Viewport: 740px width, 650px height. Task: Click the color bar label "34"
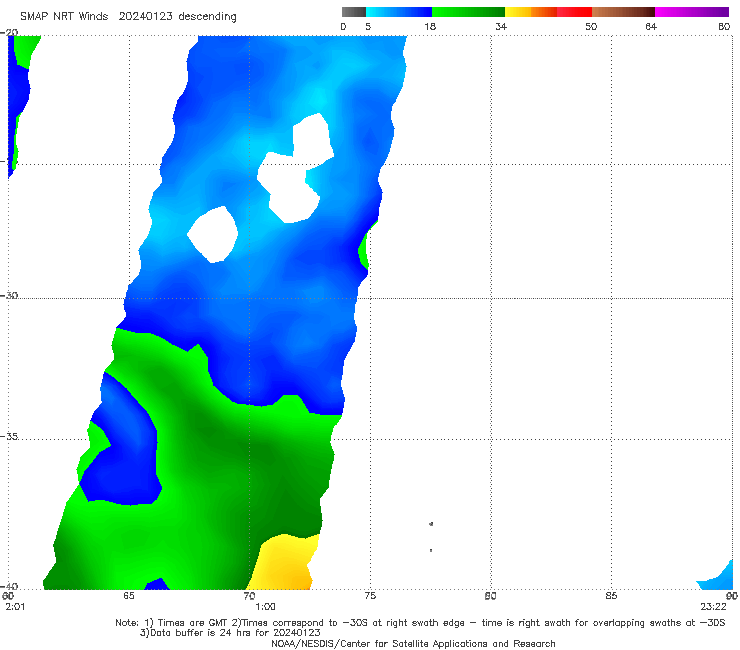(501, 26)
